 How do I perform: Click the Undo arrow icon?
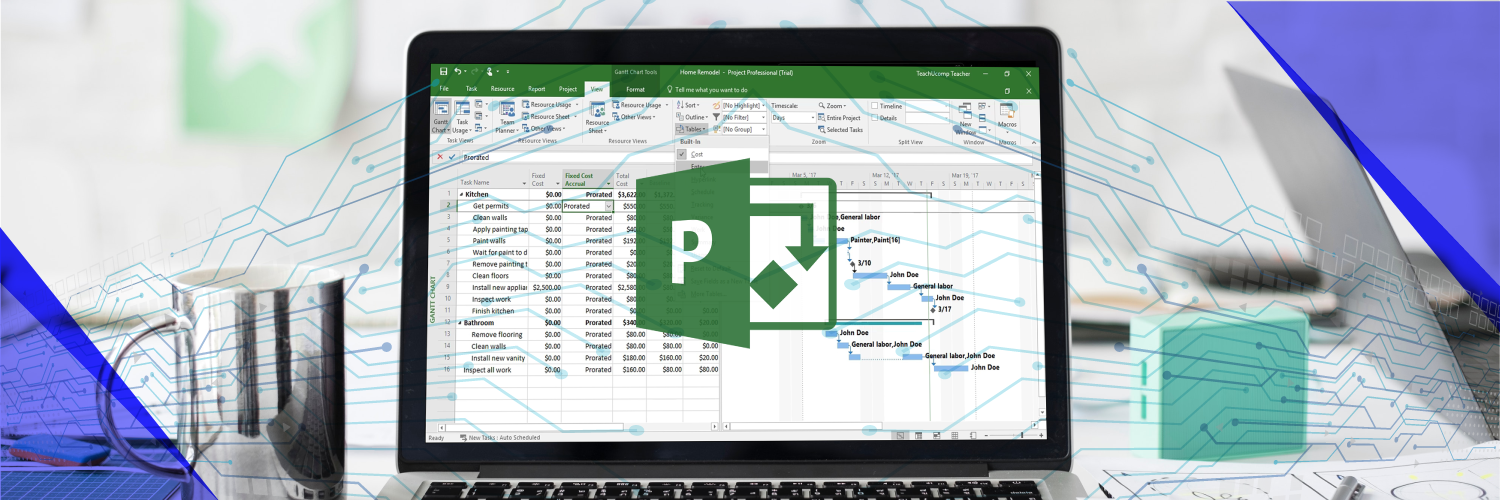(457, 72)
